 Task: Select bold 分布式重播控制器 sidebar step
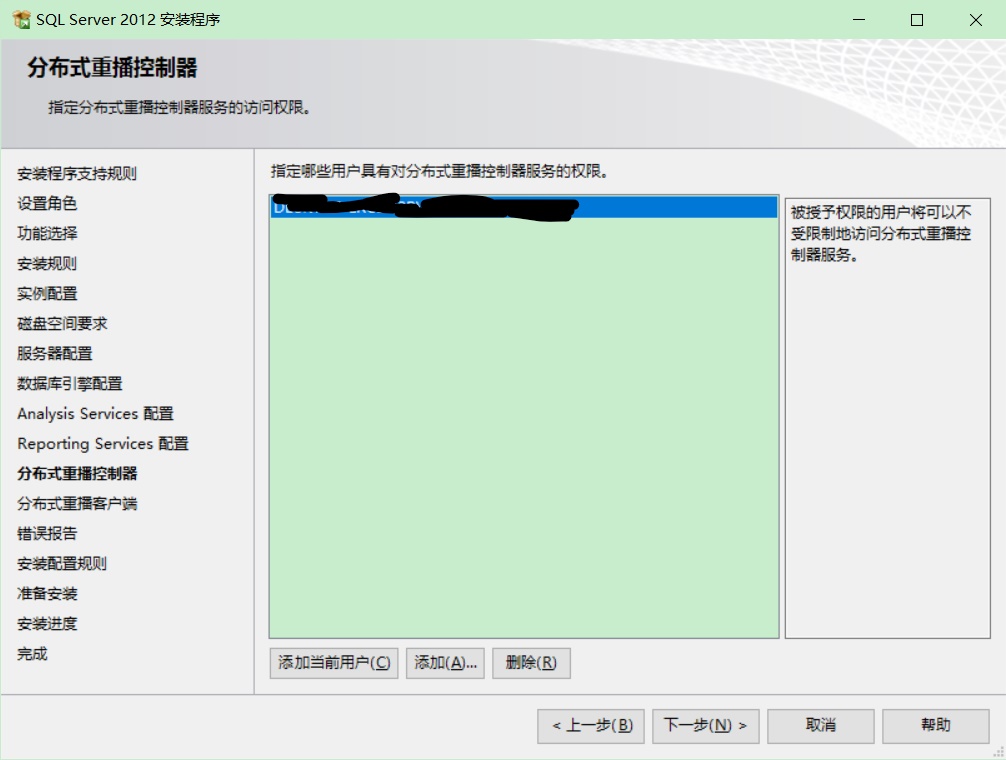tap(77, 473)
